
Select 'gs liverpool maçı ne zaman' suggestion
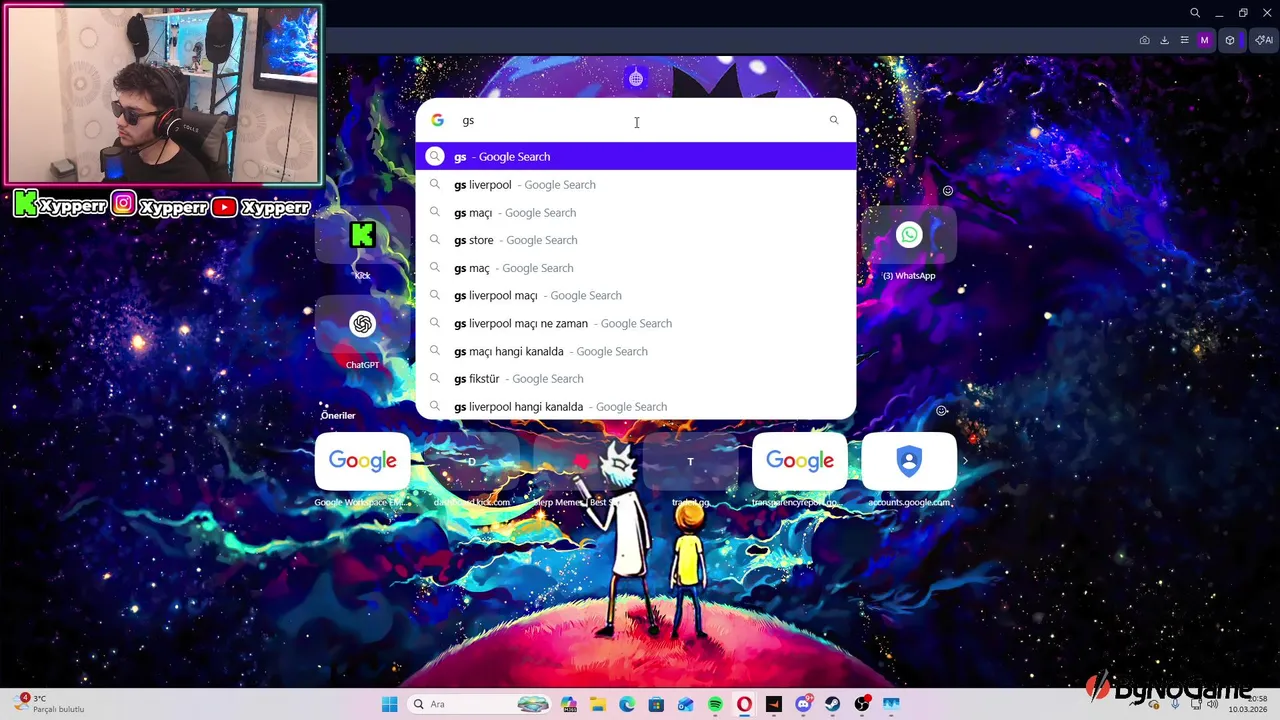tap(636, 323)
